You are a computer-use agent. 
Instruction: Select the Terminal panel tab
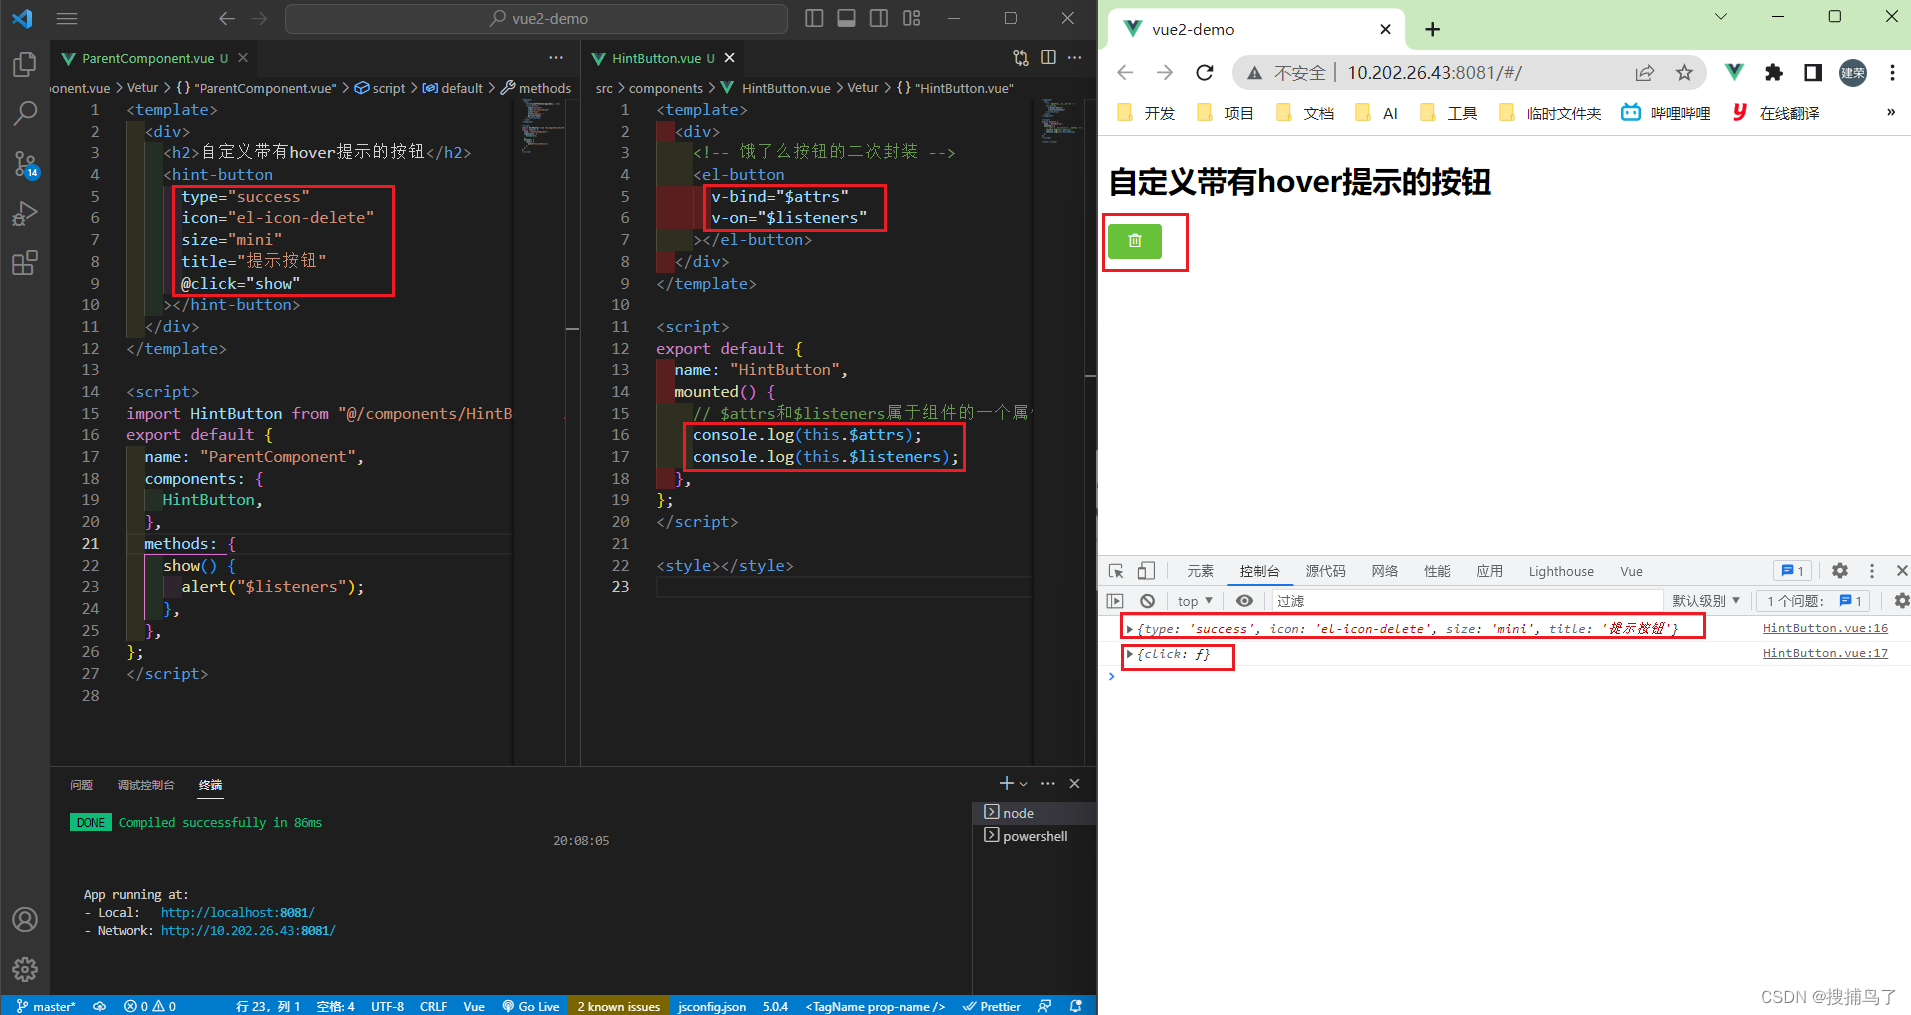coord(210,785)
